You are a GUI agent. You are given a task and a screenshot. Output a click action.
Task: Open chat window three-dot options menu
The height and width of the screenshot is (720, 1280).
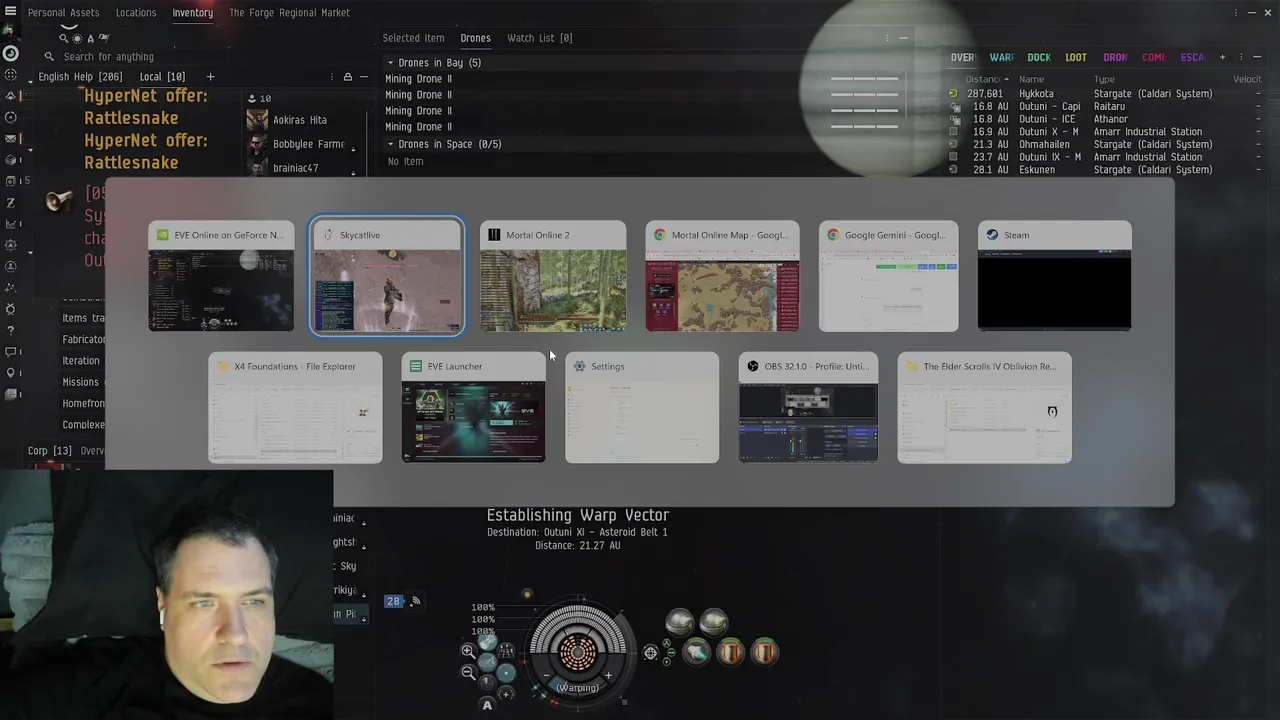(332, 77)
